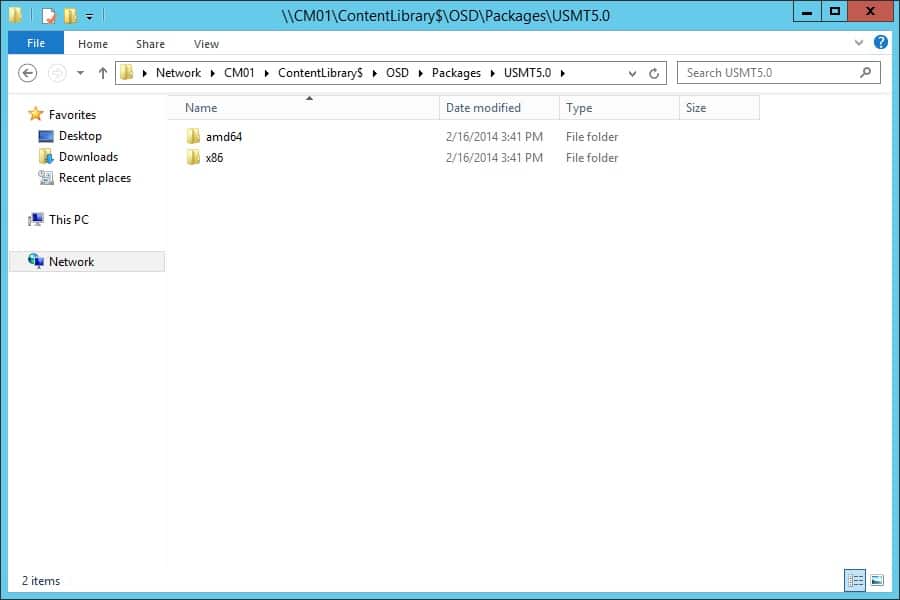This screenshot has width=900, height=600.
Task: Click the Up one level arrow
Action: click(x=103, y=72)
